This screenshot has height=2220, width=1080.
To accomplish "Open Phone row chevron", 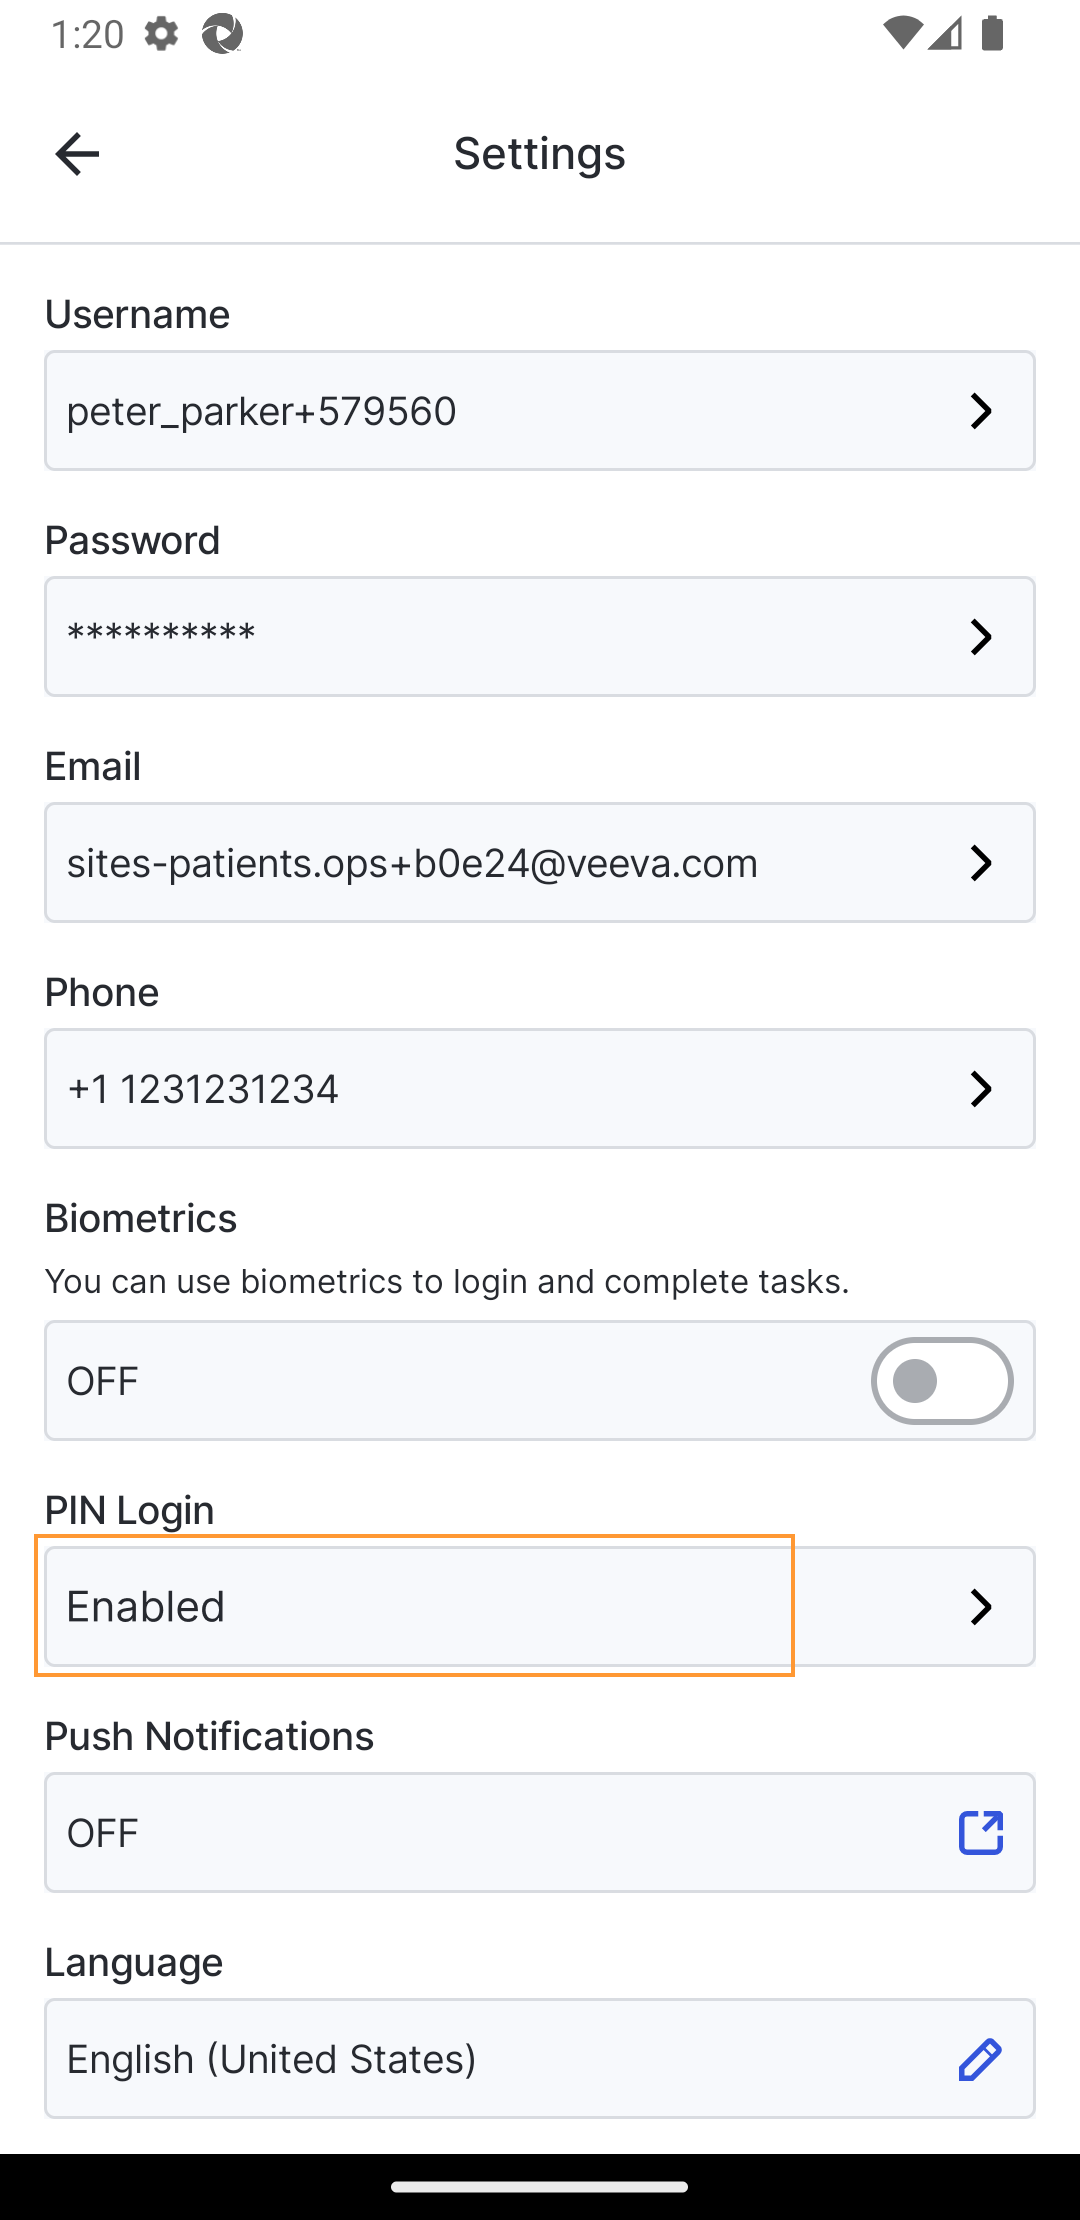I will click(981, 1089).
